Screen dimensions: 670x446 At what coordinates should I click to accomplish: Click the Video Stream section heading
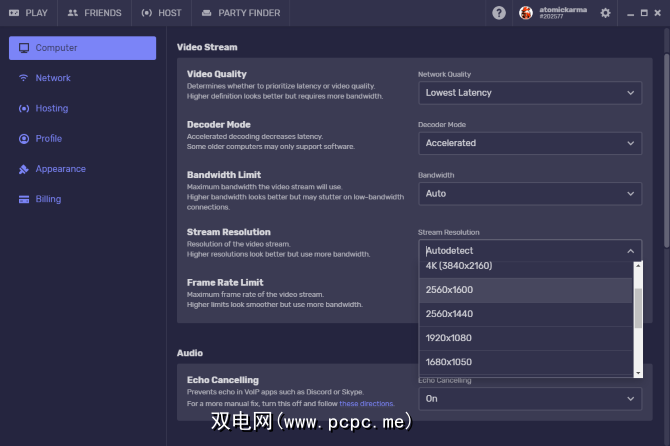click(x=207, y=47)
